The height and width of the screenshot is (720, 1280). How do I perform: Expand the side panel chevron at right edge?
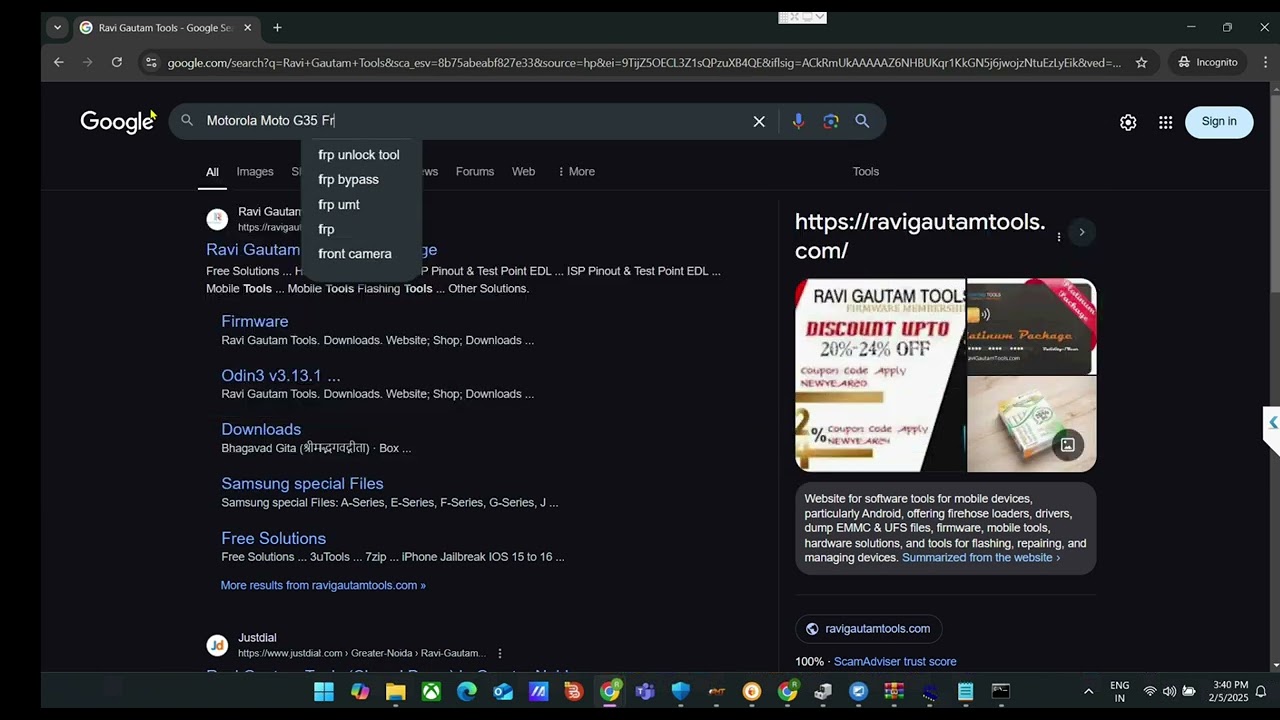(x=1272, y=423)
